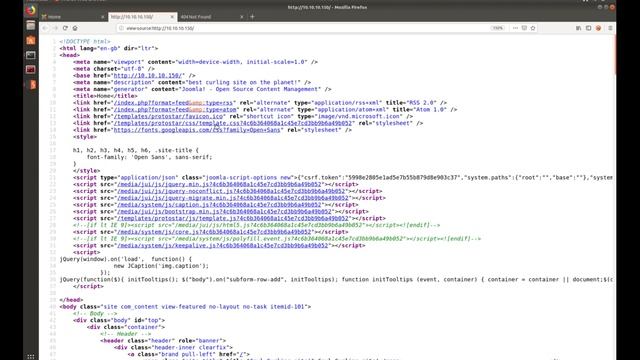Open the Library icon in toolbar
Viewport: 640px width, 360px height.
pyautogui.click(x=578, y=28)
